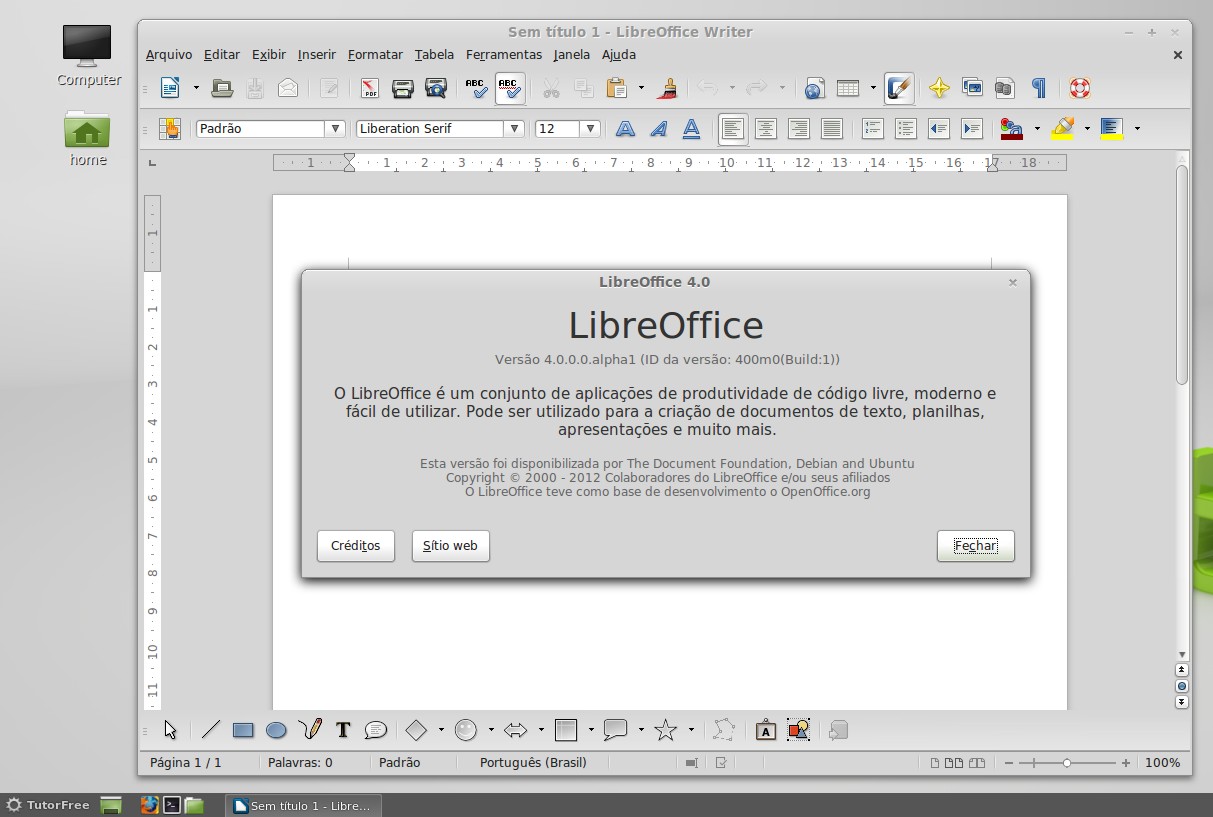Open the Navigator star icon
Screen dimensions: 1213x817
939,88
